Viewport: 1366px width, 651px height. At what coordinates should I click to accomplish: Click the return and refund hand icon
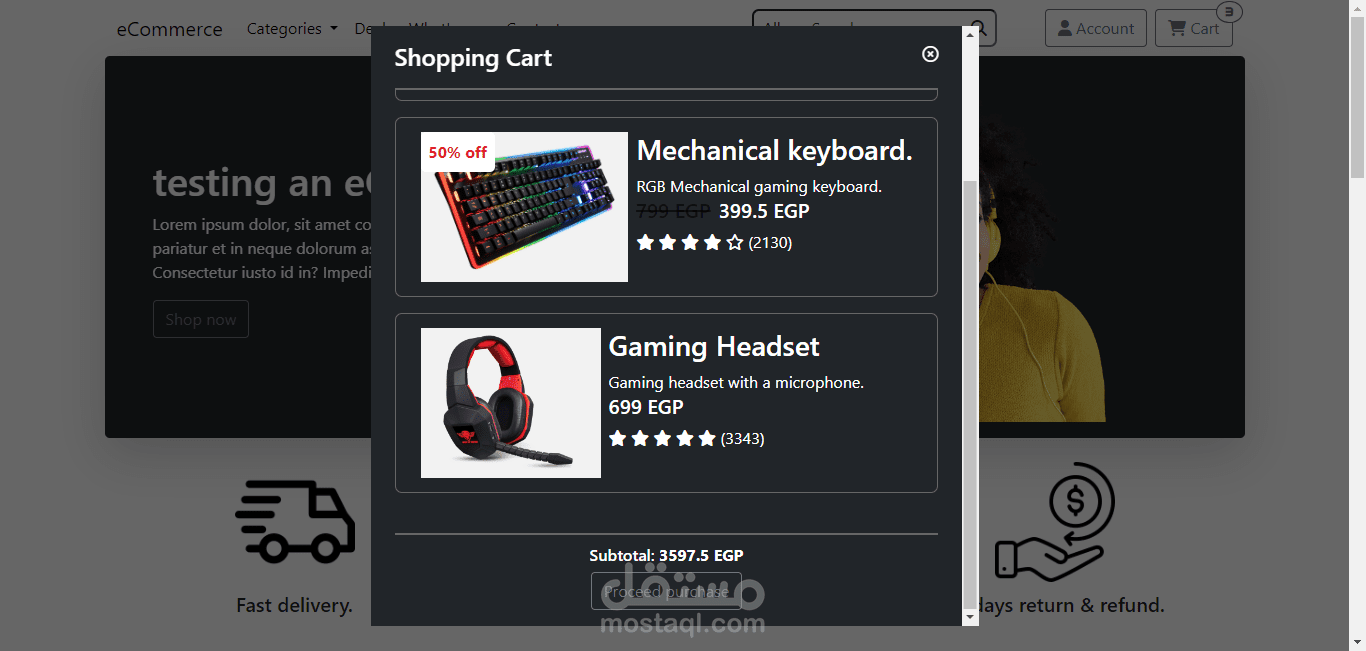[1055, 521]
